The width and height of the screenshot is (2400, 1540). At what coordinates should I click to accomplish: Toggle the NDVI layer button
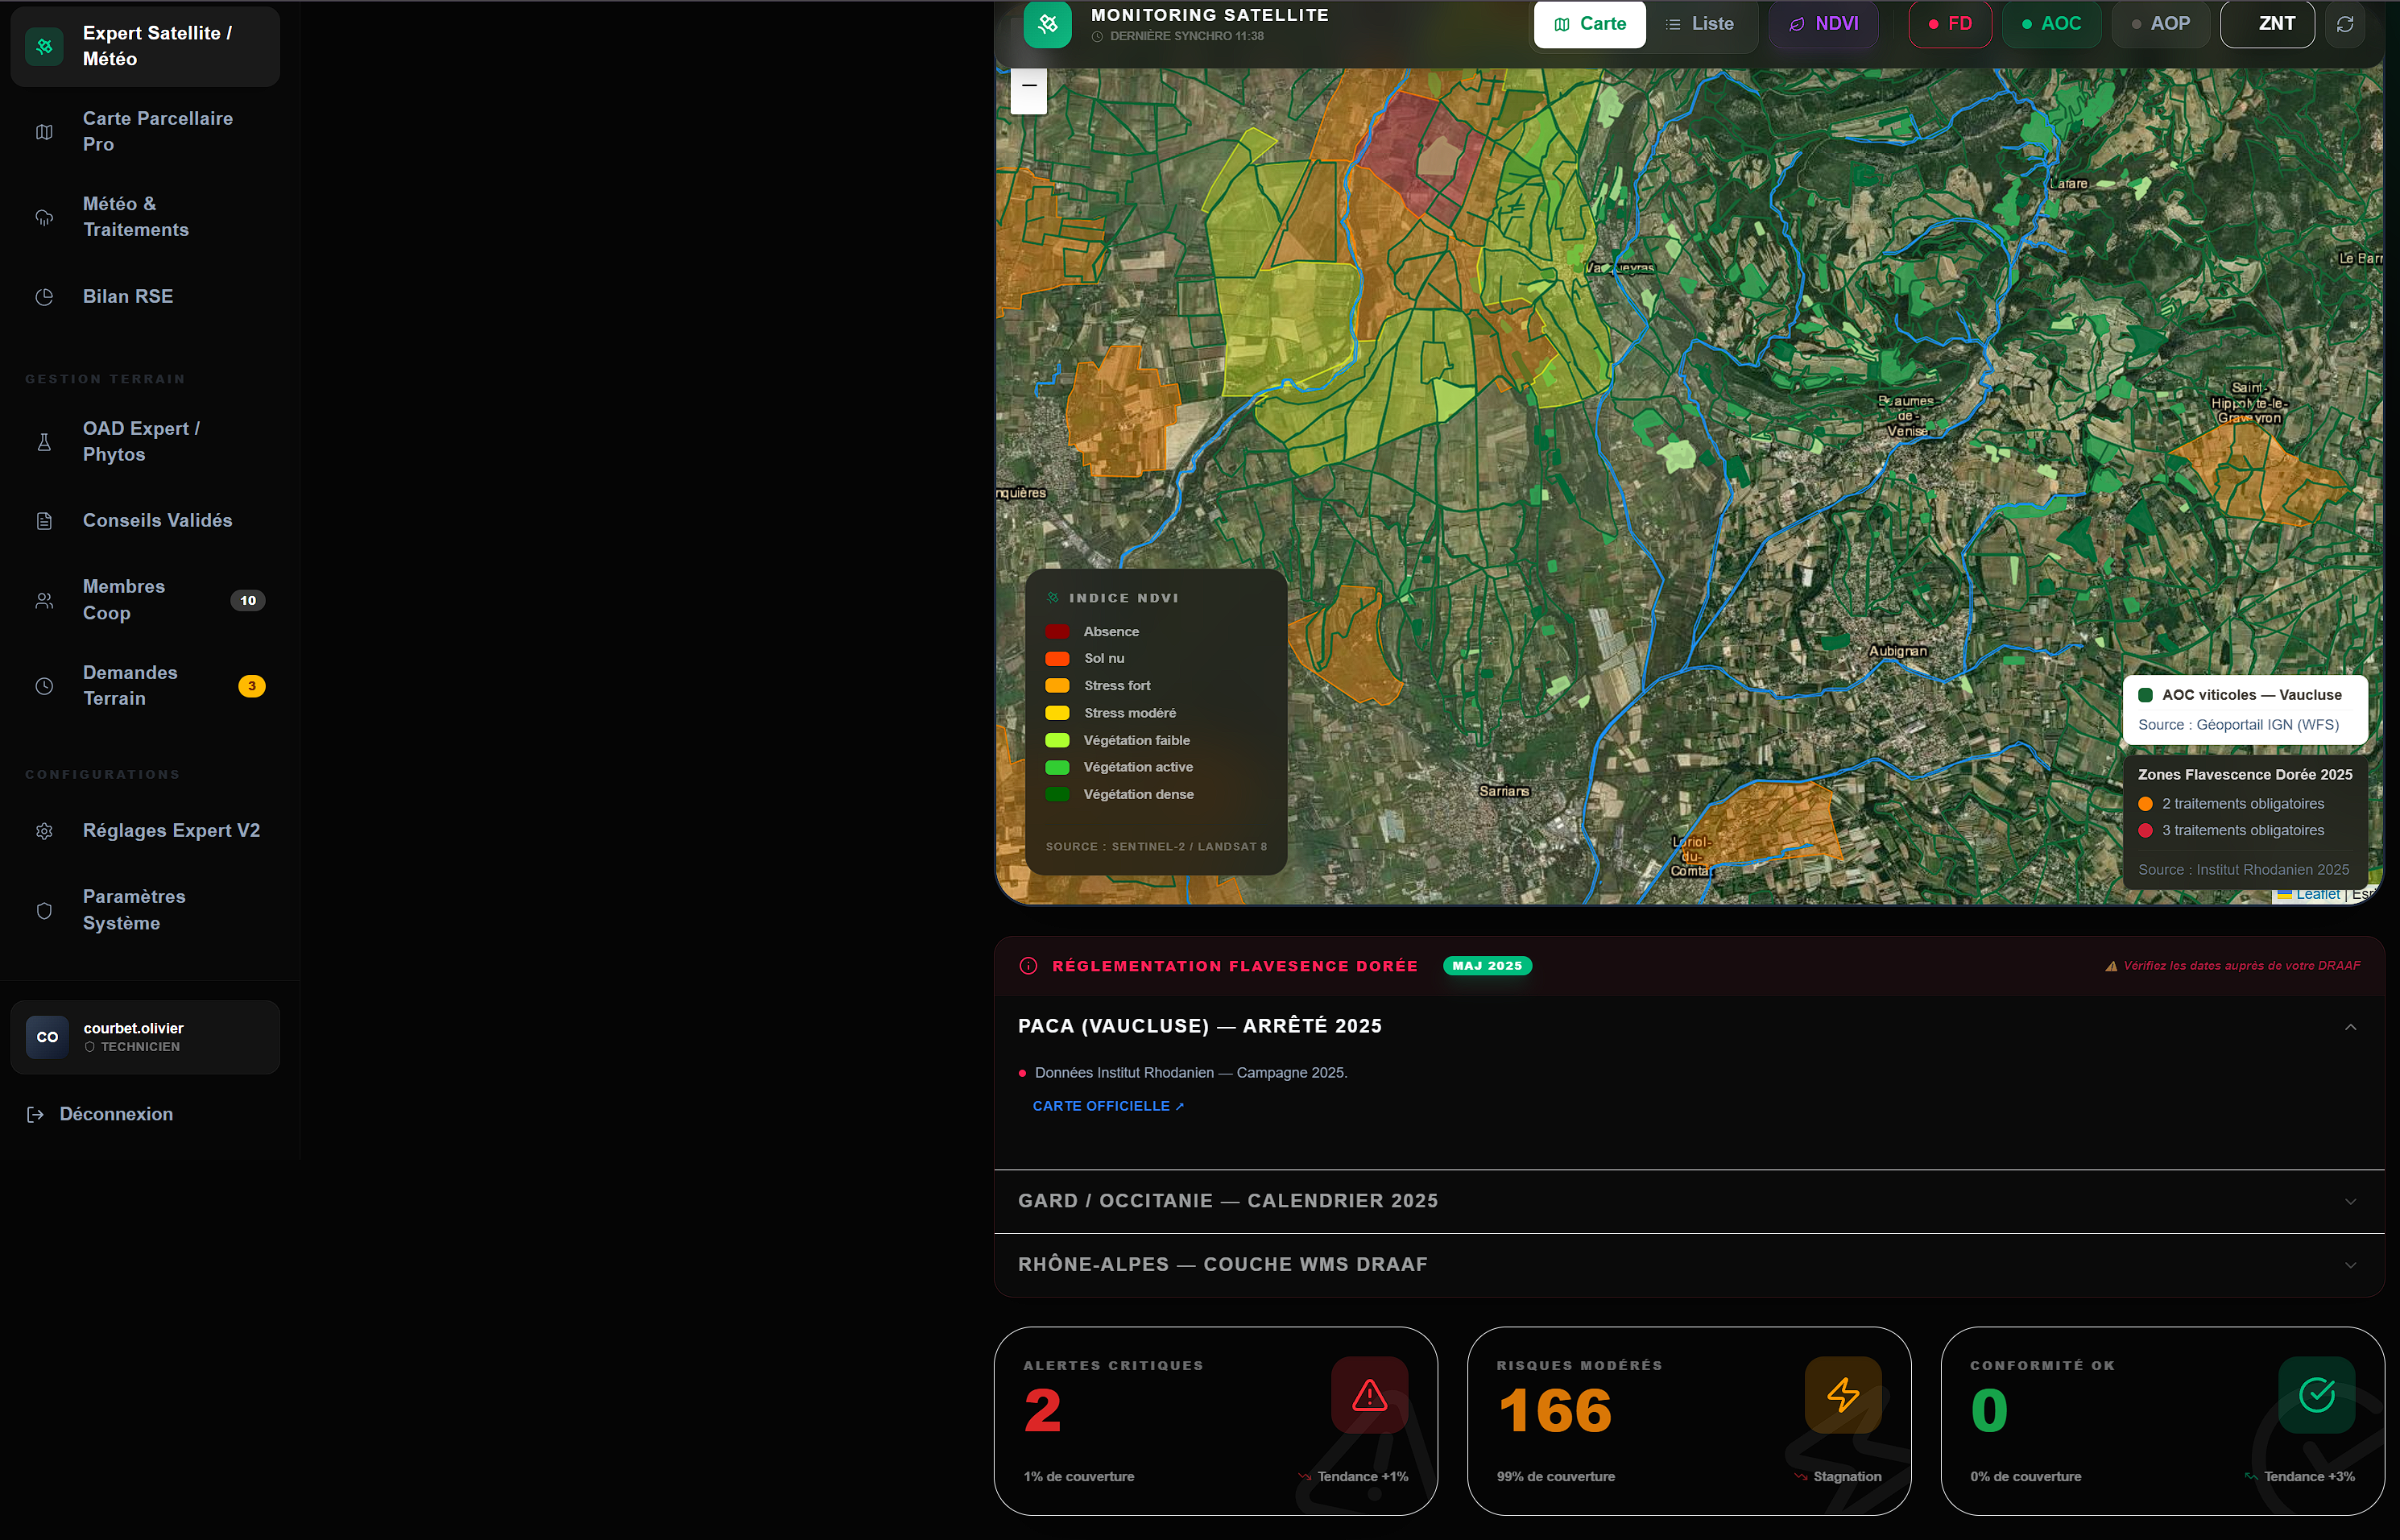tap(1824, 24)
